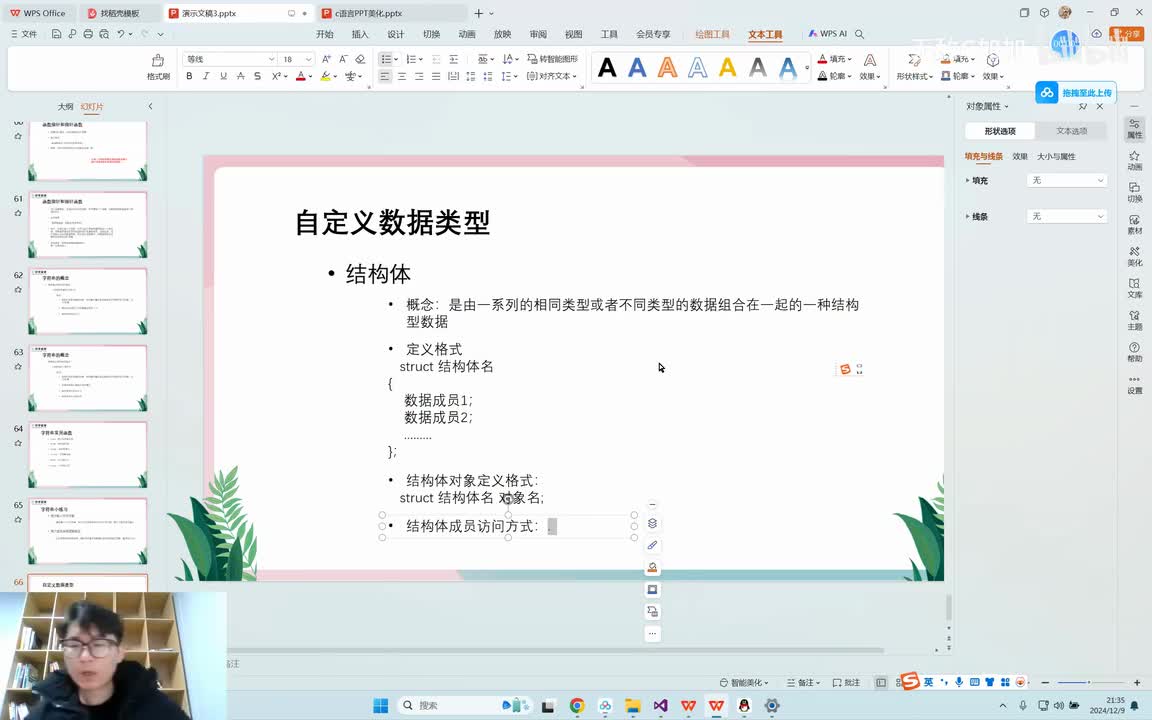Select gray gradient text style preset A
1152x720 pixels.
click(x=757, y=68)
